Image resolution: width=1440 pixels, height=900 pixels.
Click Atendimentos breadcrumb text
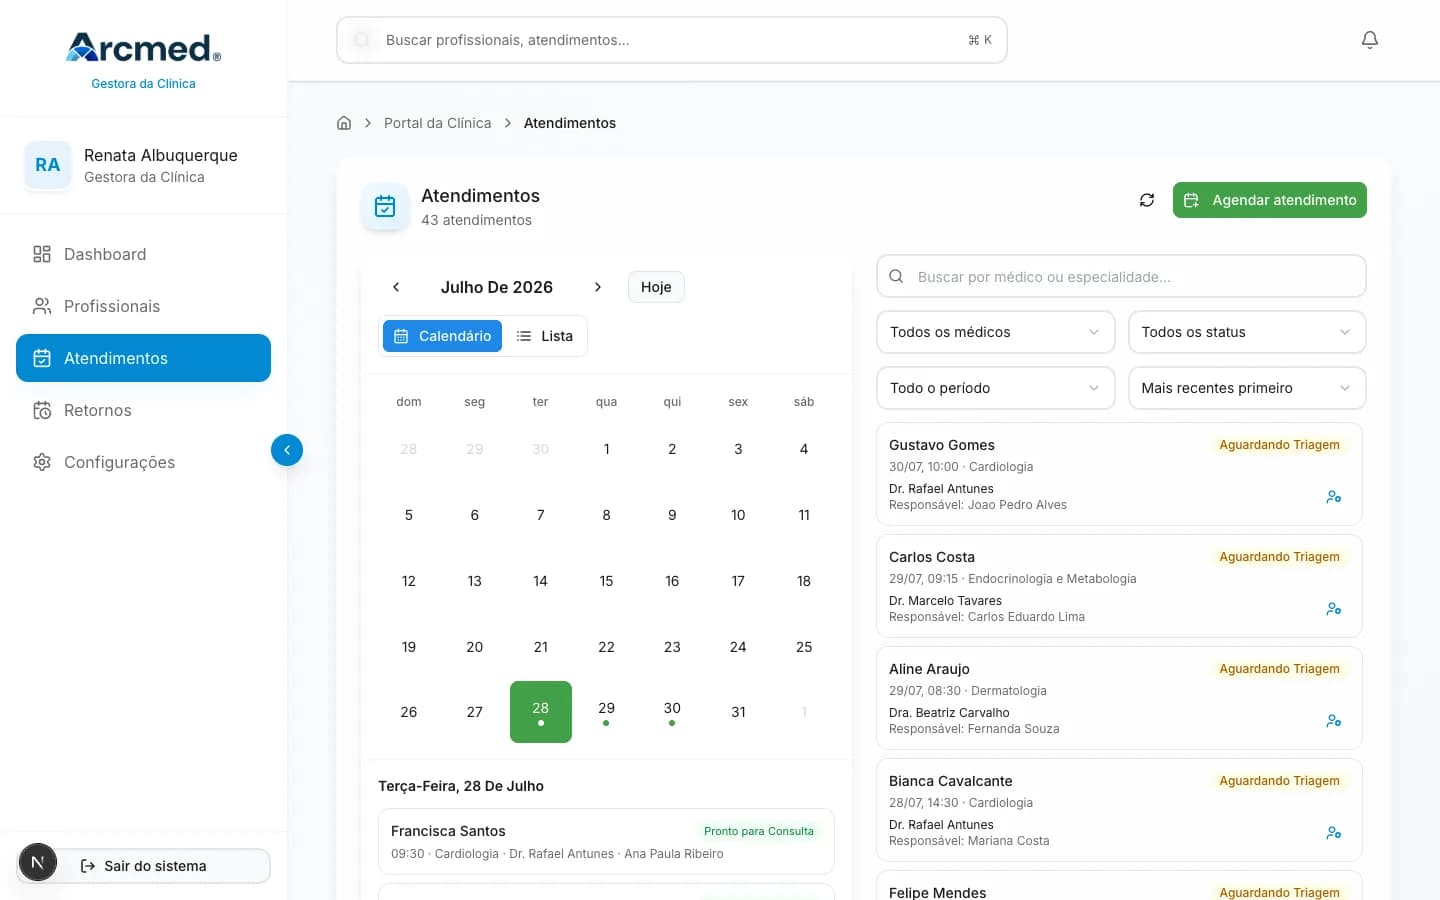(570, 123)
